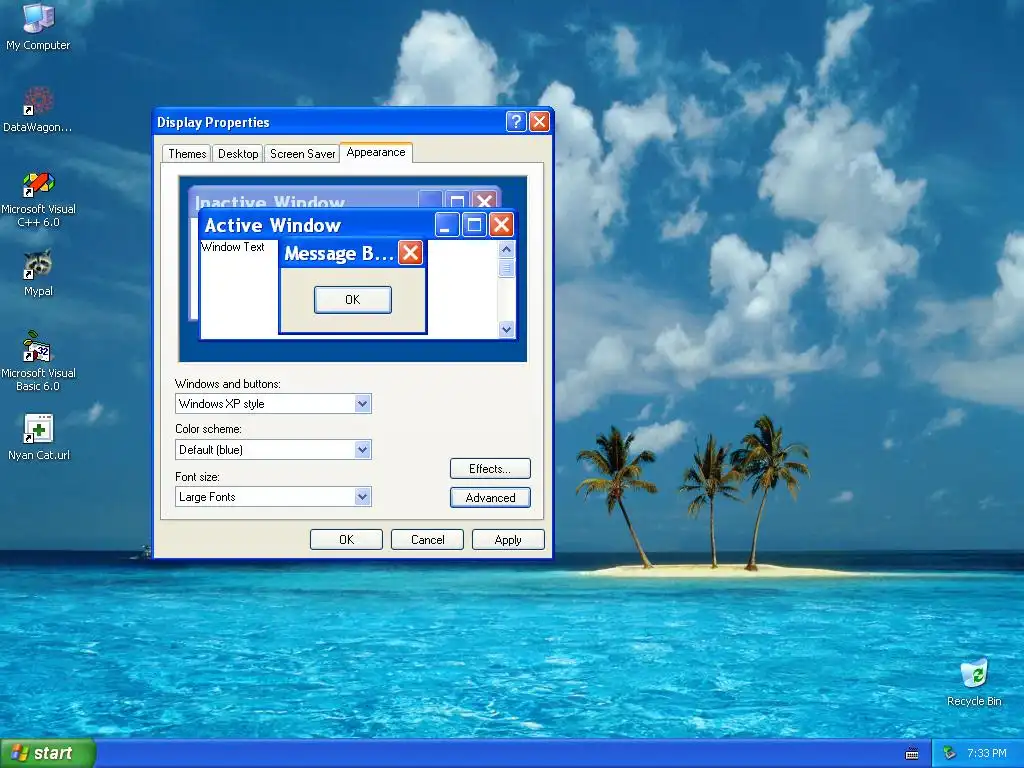Open the My Computer desktop icon
The width and height of the screenshot is (1024, 768).
pos(38,26)
